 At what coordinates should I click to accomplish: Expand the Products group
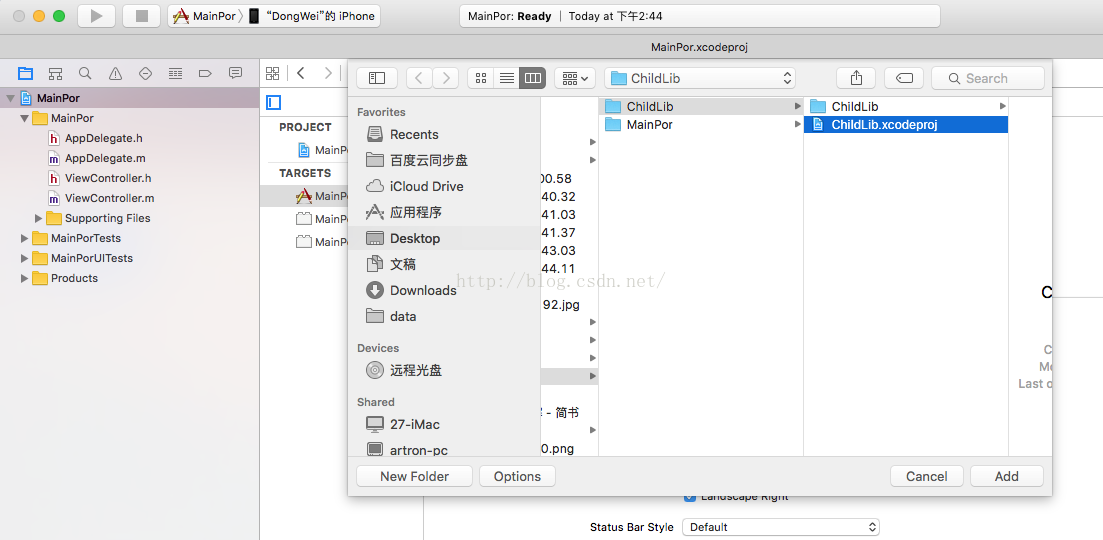[x=25, y=278]
